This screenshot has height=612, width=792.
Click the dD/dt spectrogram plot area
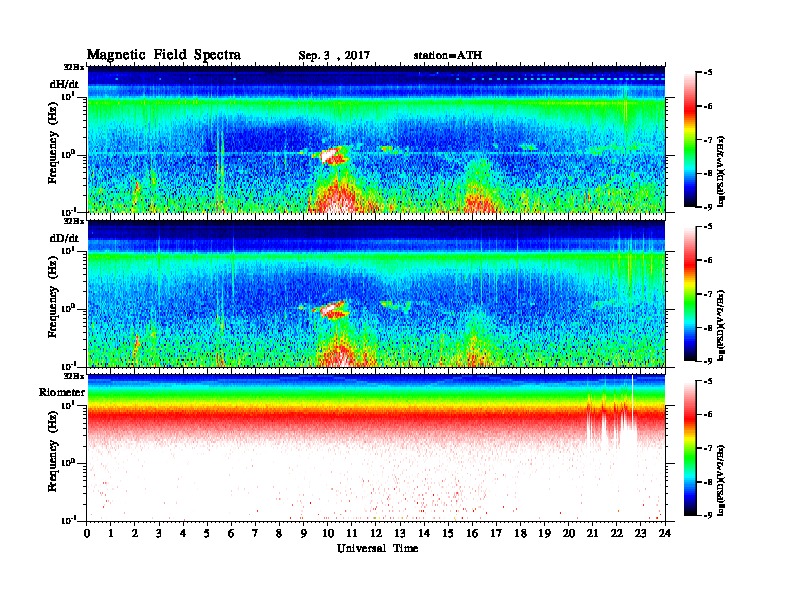coord(376,293)
